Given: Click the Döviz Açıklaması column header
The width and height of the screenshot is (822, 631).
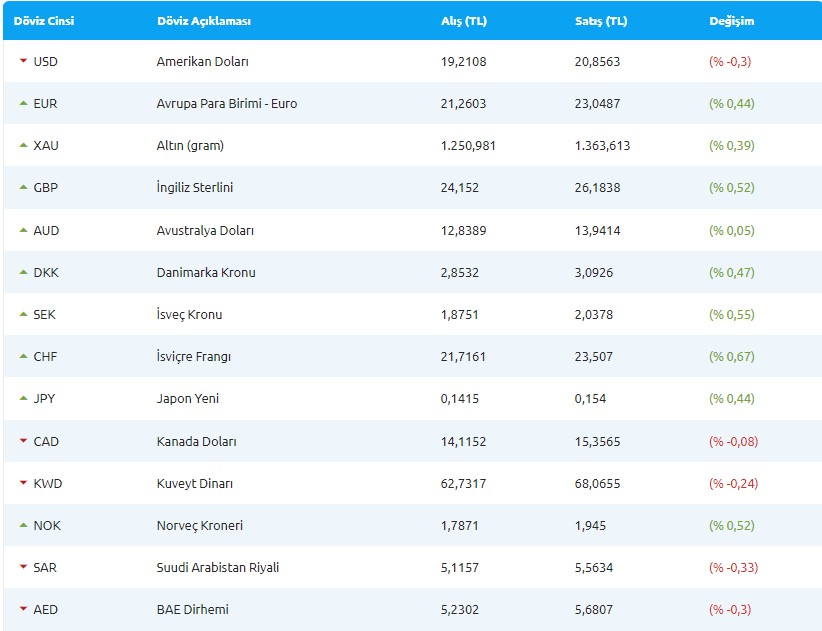Looking at the screenshot, I should point(204,21).
